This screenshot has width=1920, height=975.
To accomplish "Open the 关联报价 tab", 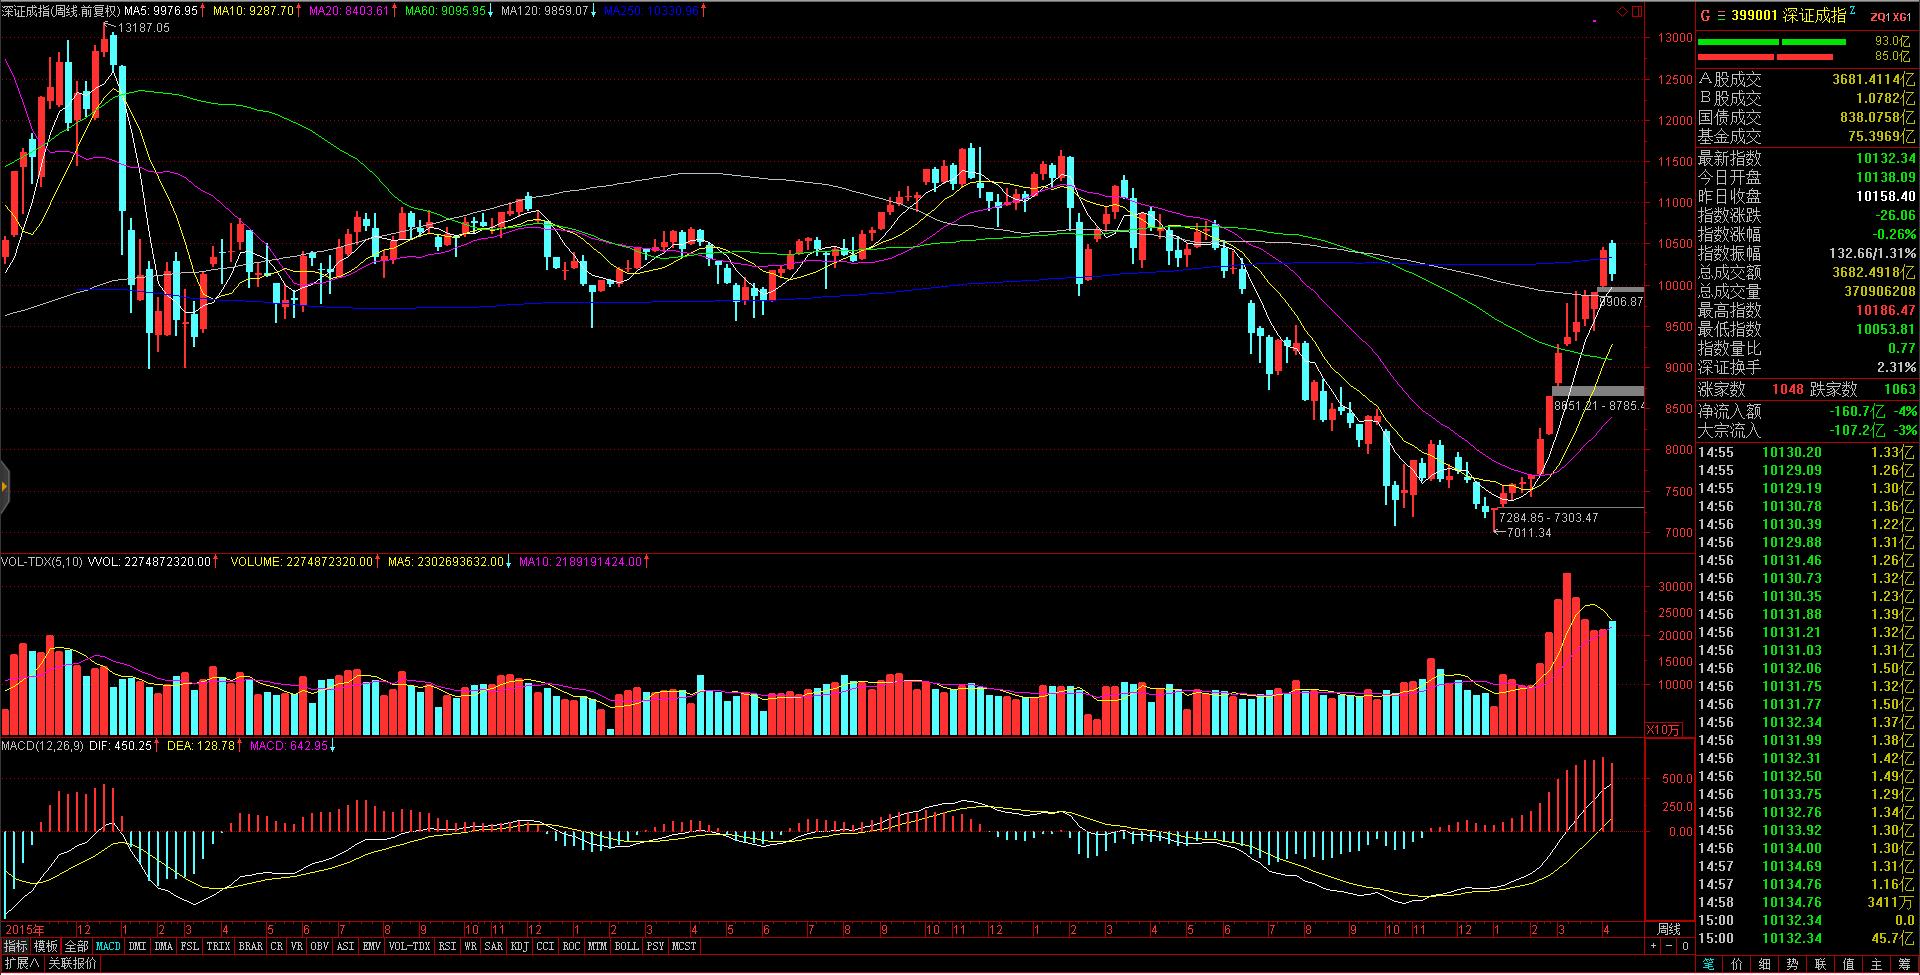I will click(x=73, y=964).
